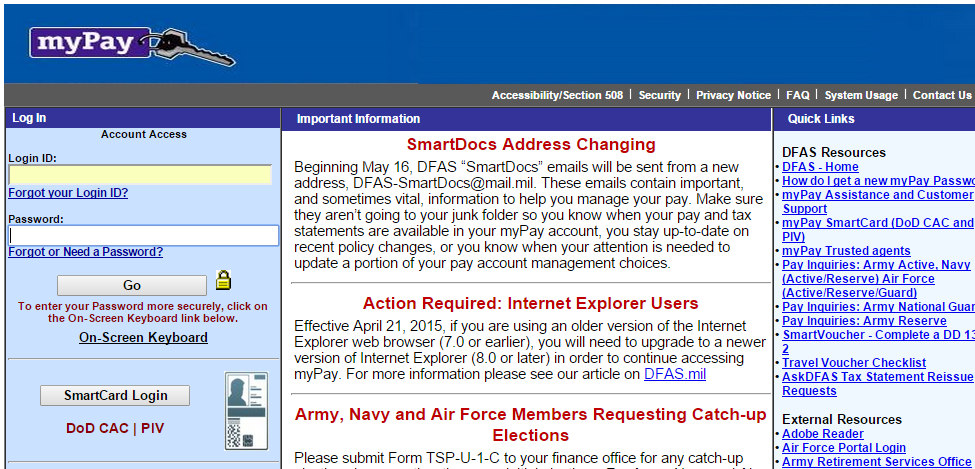Open the On-Screen Keyboard link

tap(143, 338)
